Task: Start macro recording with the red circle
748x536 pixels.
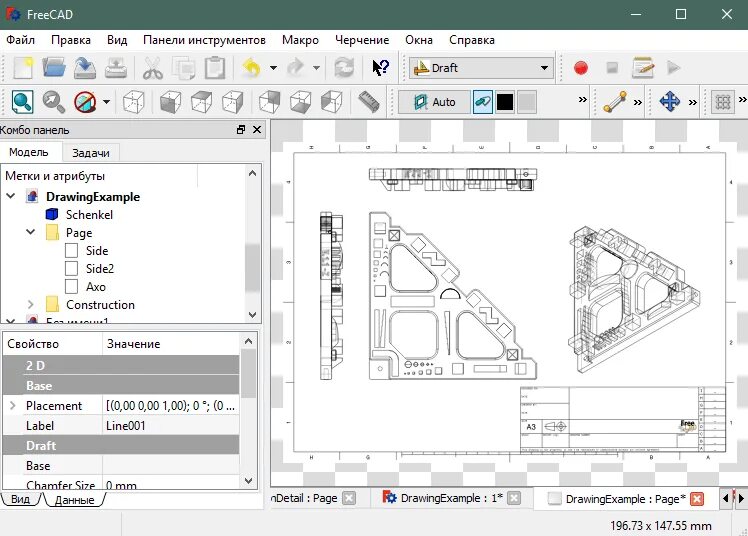Action: click(581, 68)
